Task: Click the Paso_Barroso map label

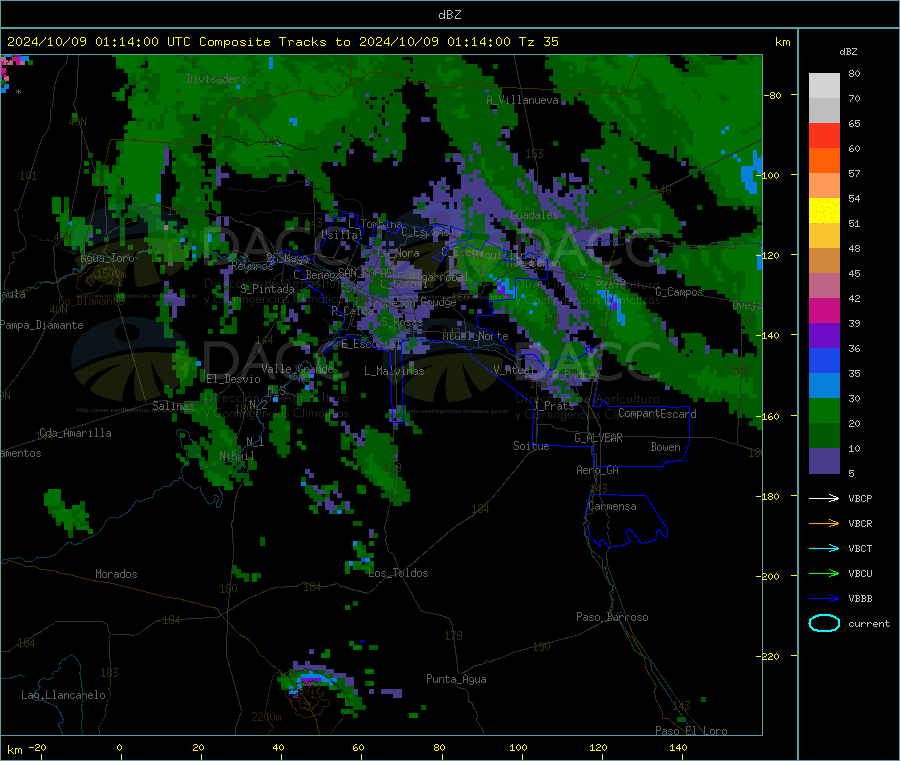Action: pos(612,617)
